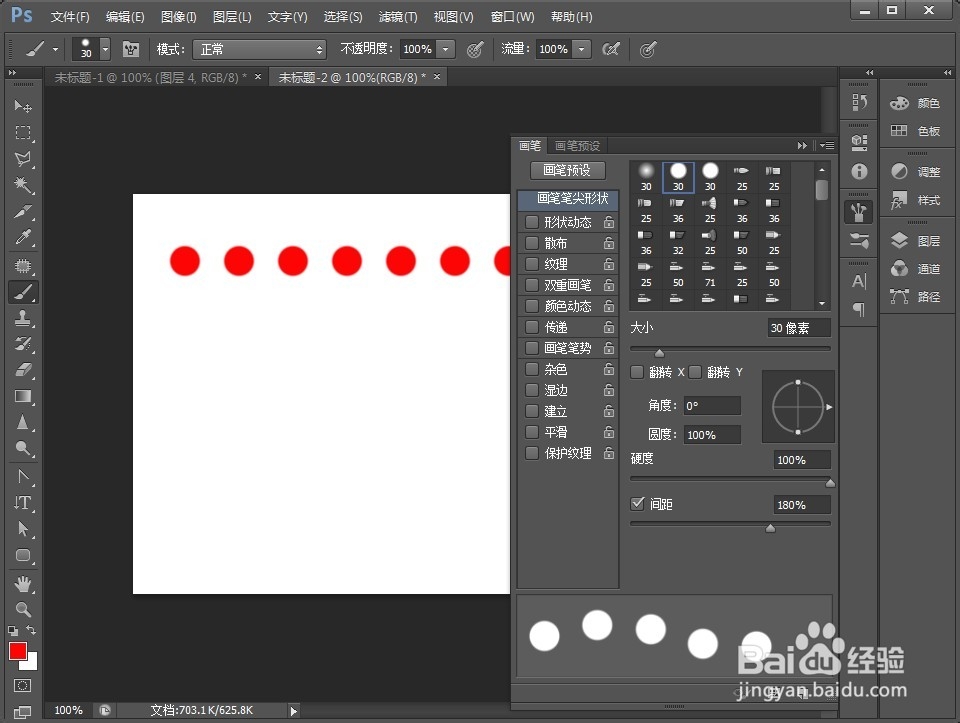The height and width of the screenshot is (723, 960).
Task: Toggle the Brush panel button in options bar
Action: click(x=131, y=49)
